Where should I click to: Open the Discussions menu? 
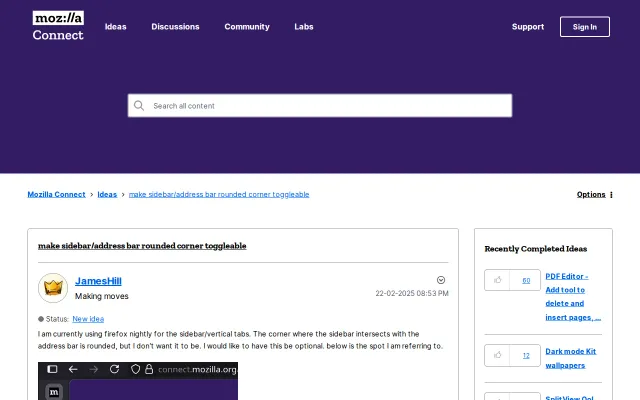(175, 27)
